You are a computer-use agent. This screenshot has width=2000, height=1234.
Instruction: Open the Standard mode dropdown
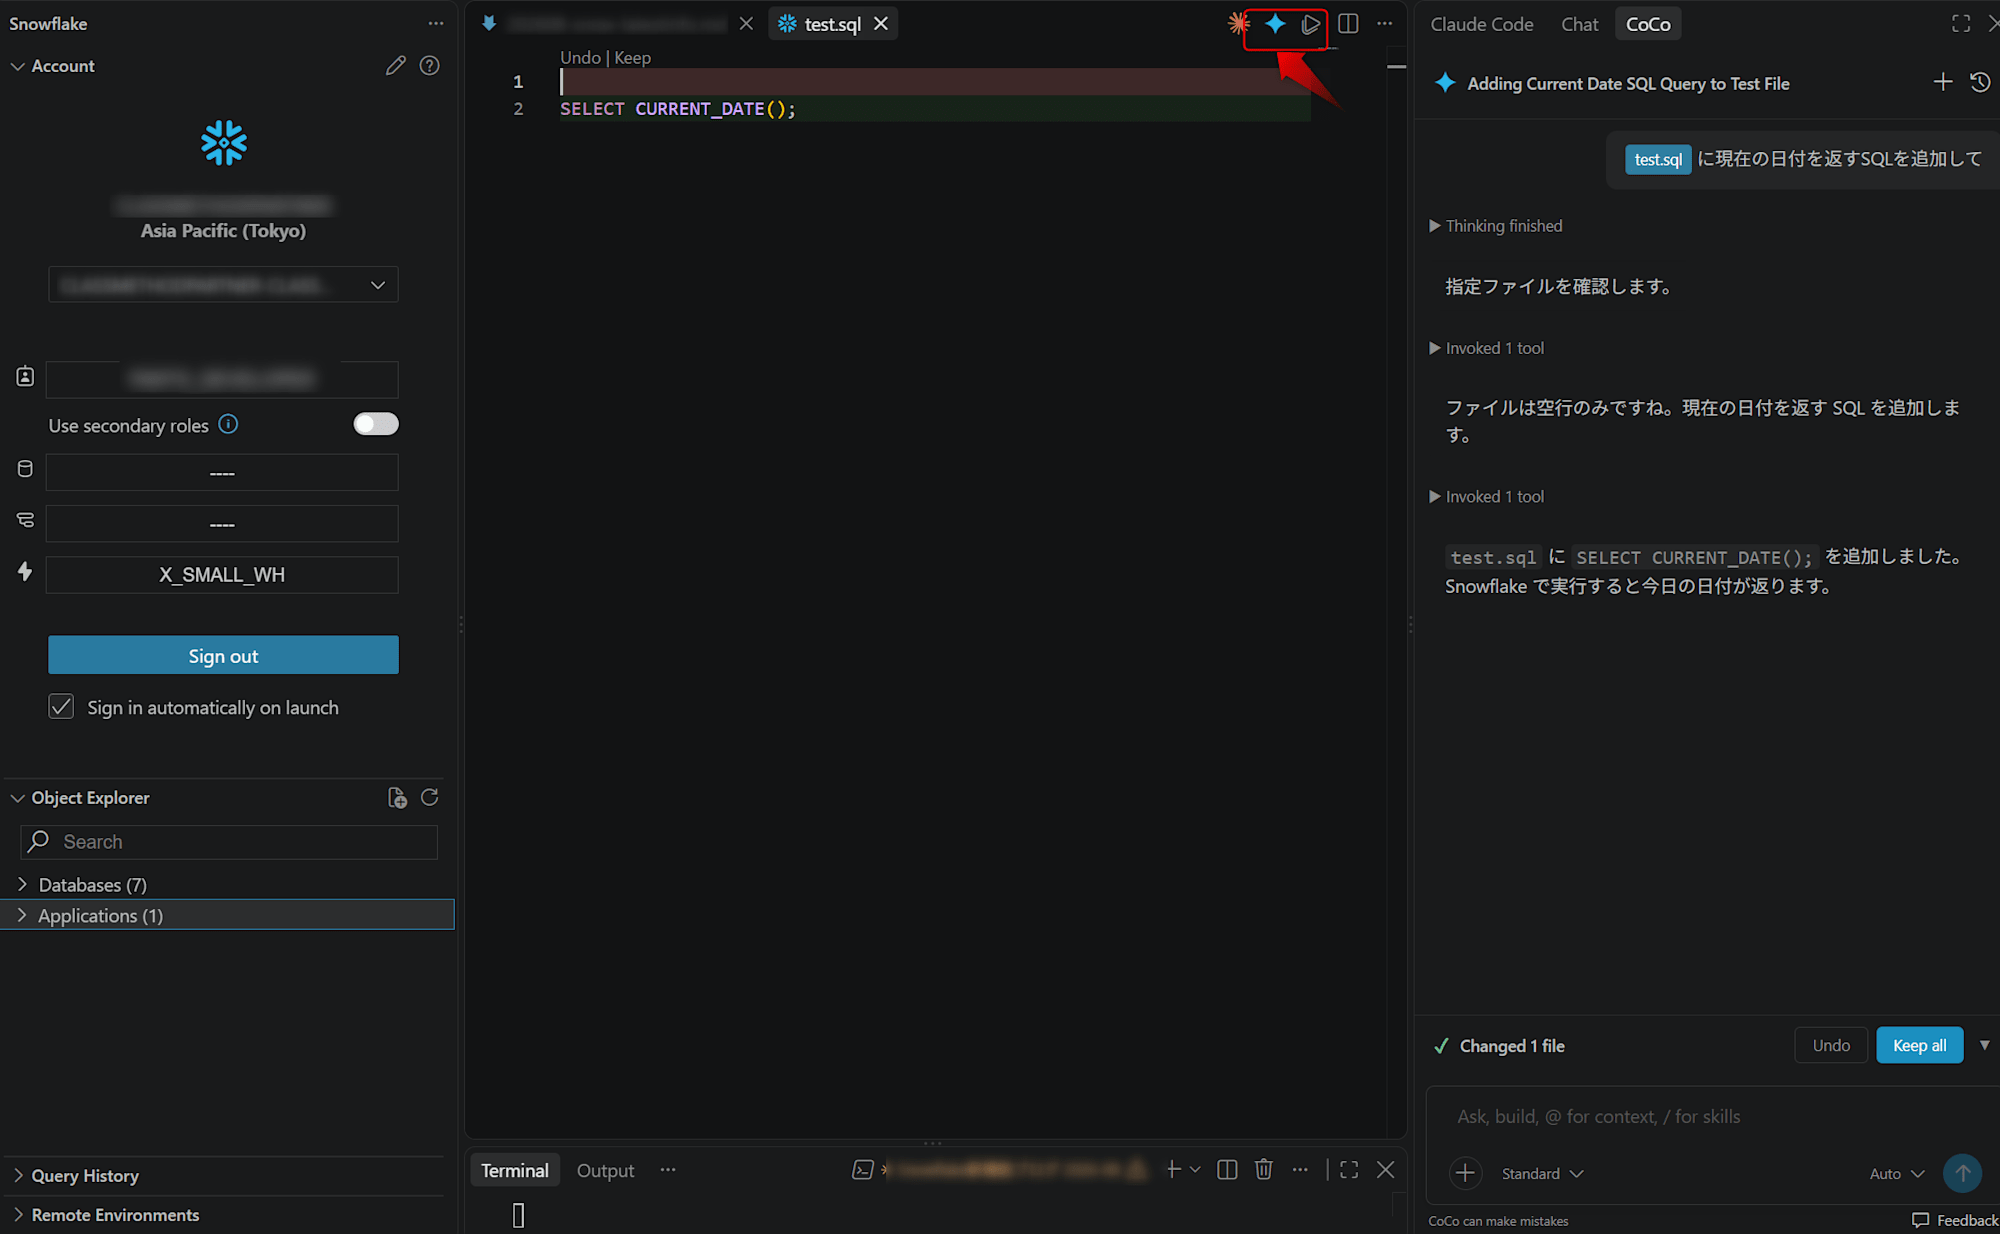coord(1542,1174)
